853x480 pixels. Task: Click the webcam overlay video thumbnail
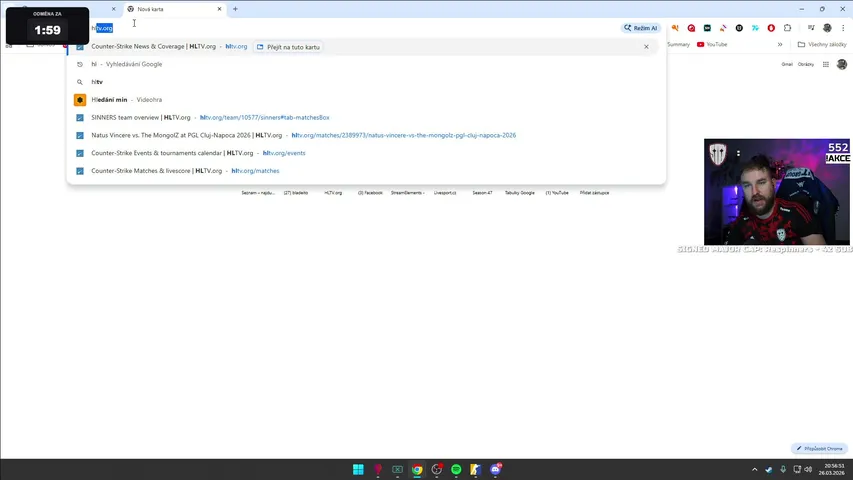[776, 192]
